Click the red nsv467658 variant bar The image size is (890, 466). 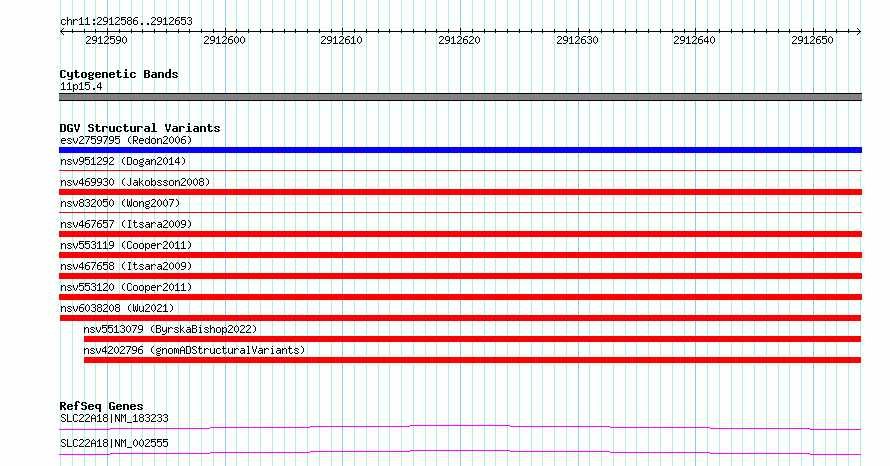(x=460, y=276)
